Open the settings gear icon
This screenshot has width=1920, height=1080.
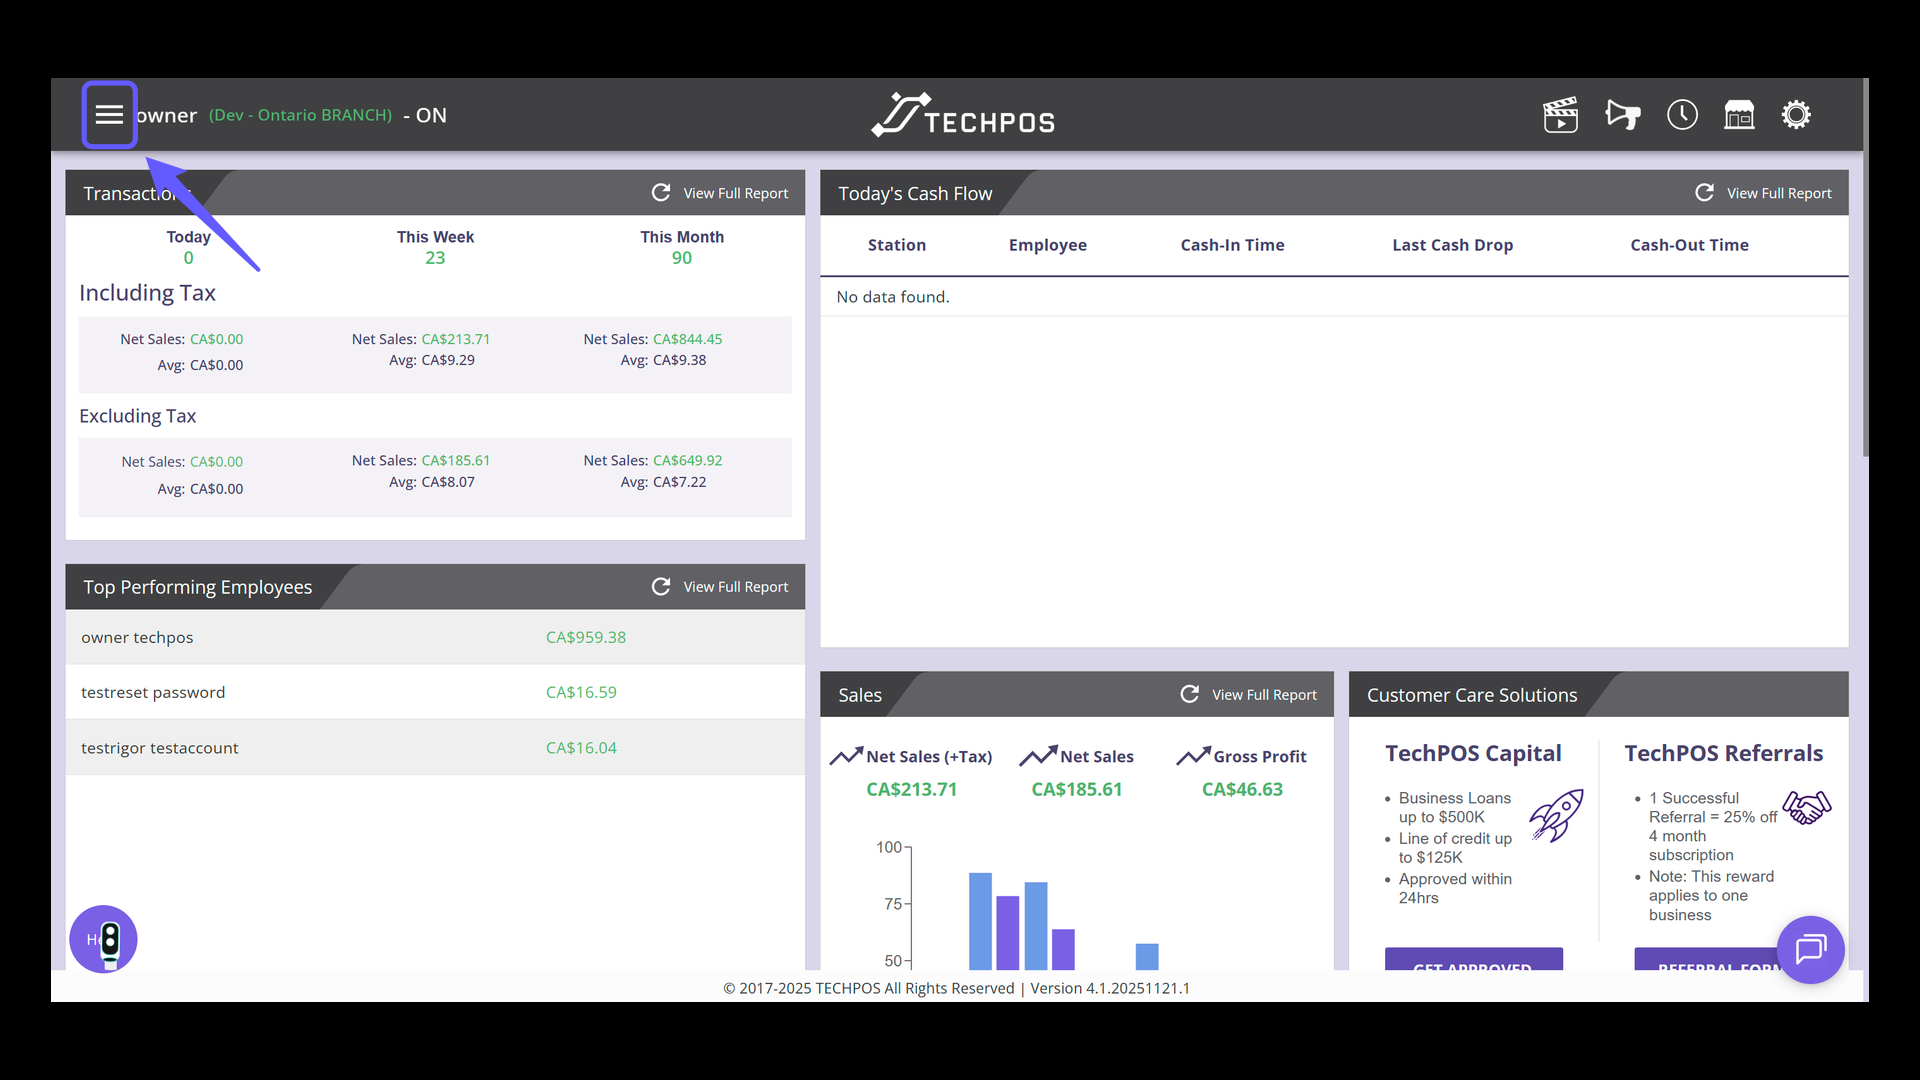[x=1796, y=115]
